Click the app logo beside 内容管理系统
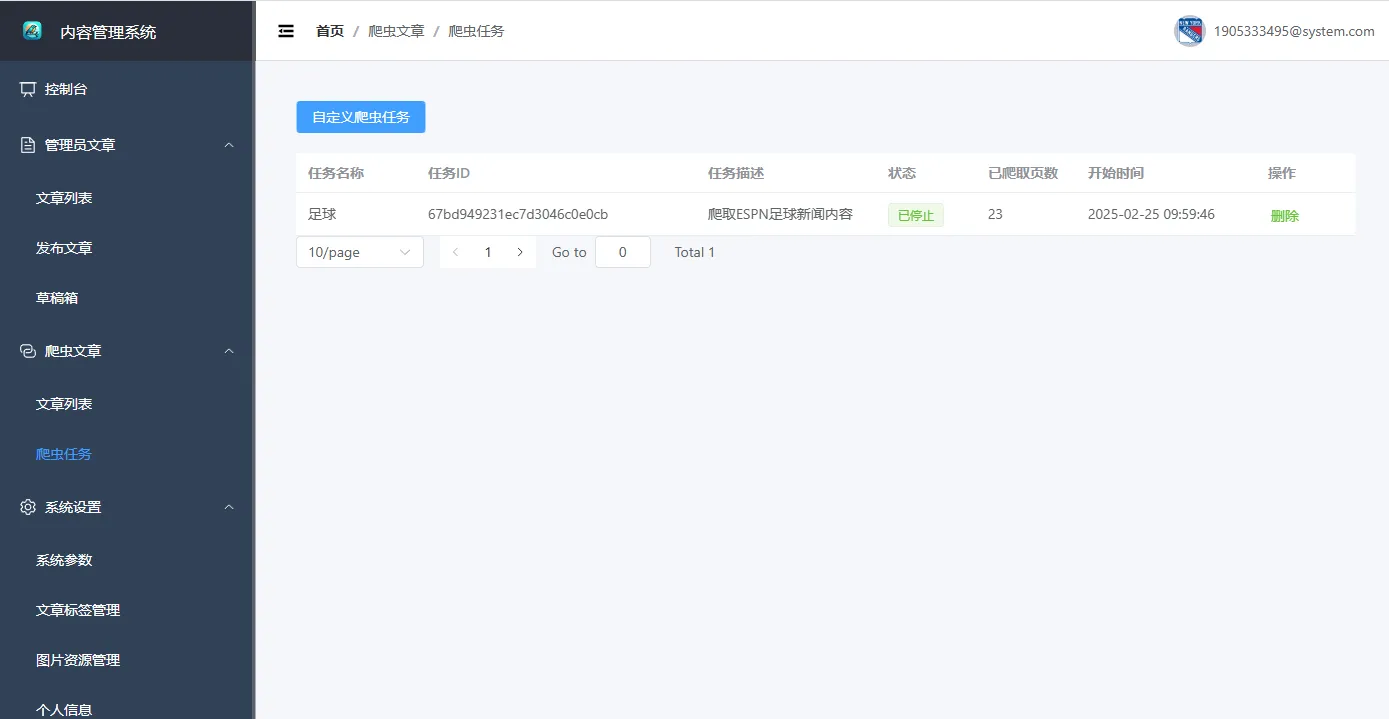The image size is (1389, 719). pos(32,31)
